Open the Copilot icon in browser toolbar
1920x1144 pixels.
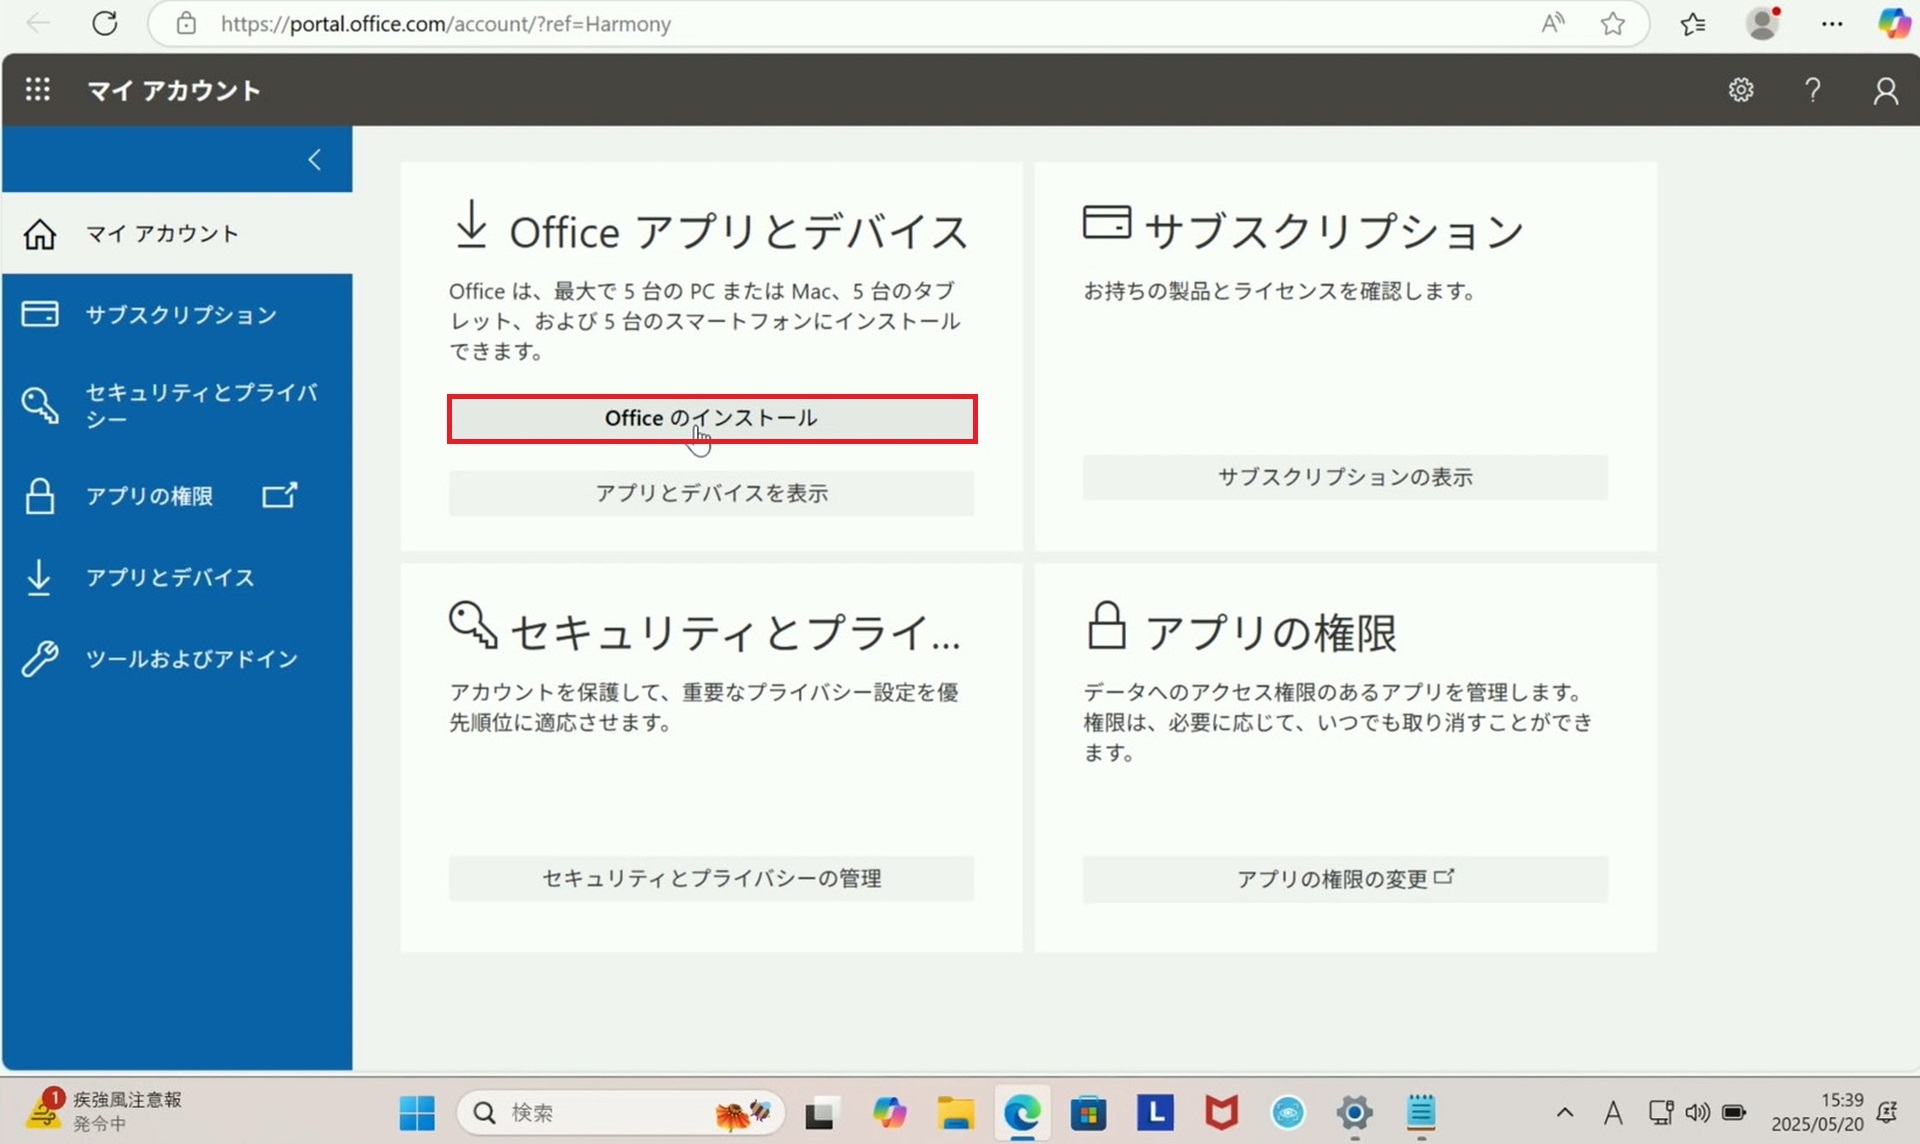pos(1894,23)
